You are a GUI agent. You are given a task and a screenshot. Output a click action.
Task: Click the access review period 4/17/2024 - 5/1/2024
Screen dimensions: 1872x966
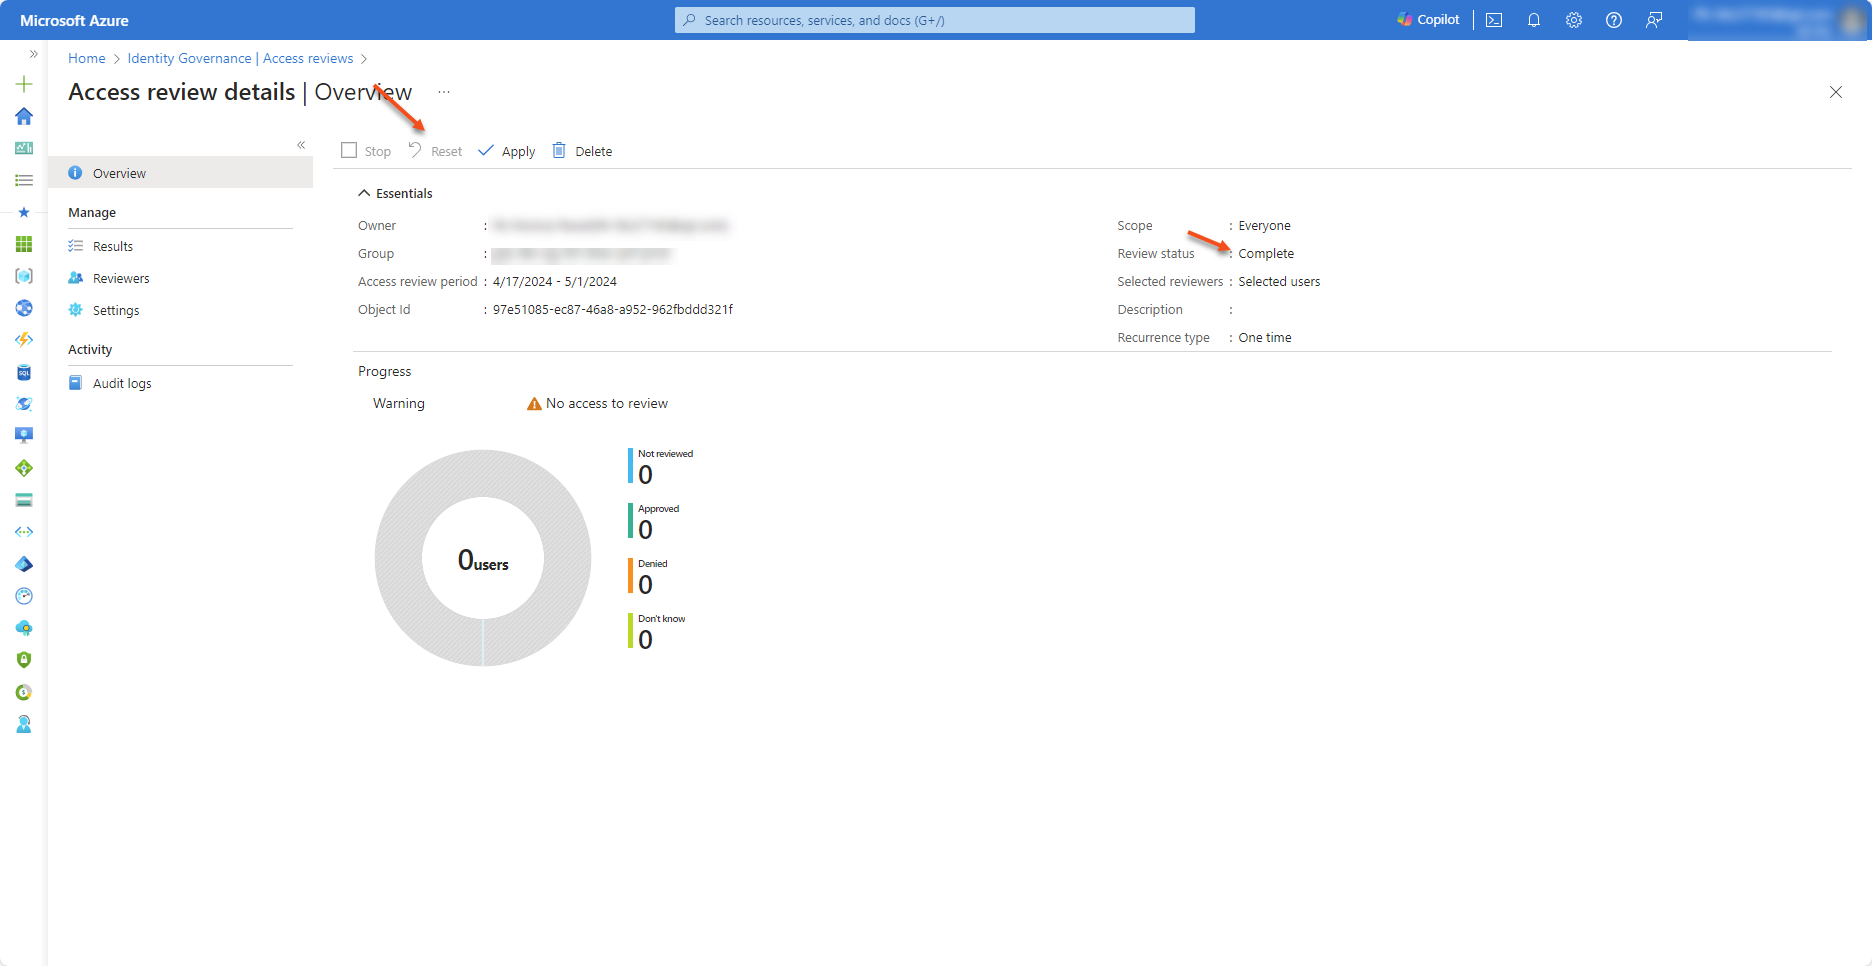pos(555,282)
